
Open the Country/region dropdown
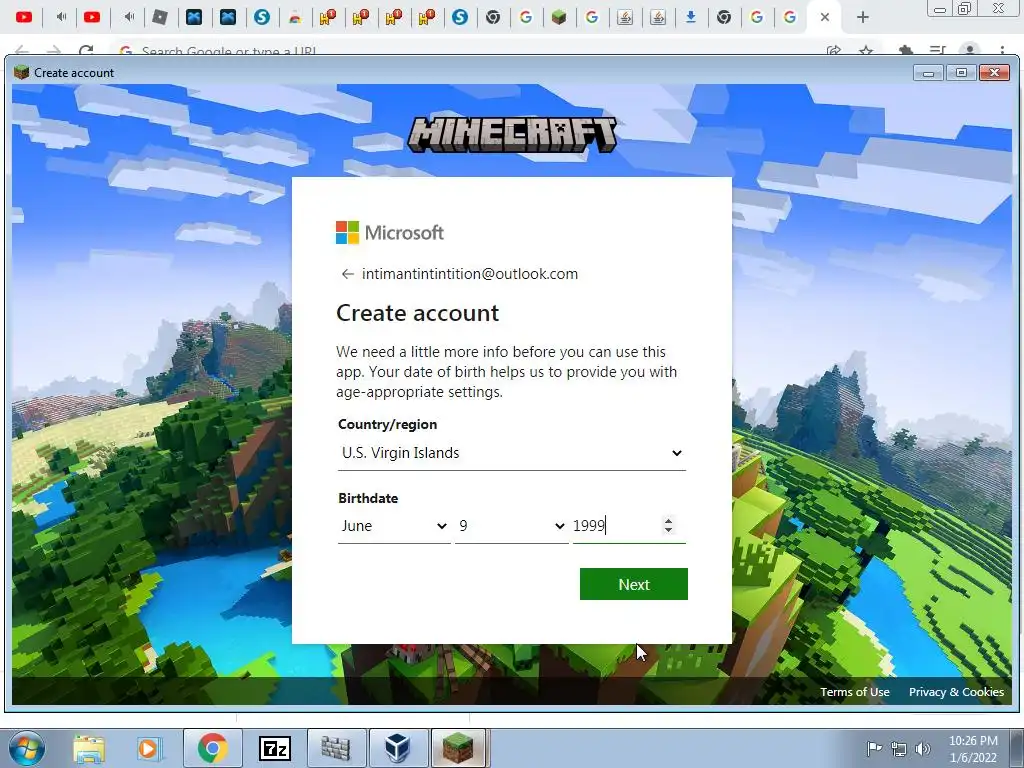coord(511,453)
